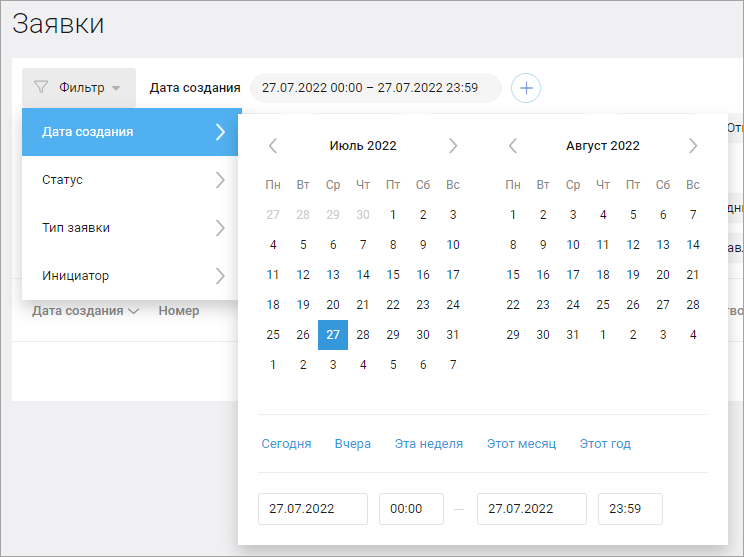Click the end time 23:59 field
The width and height of the screenshot is (744, 557).
click(630, 509)
